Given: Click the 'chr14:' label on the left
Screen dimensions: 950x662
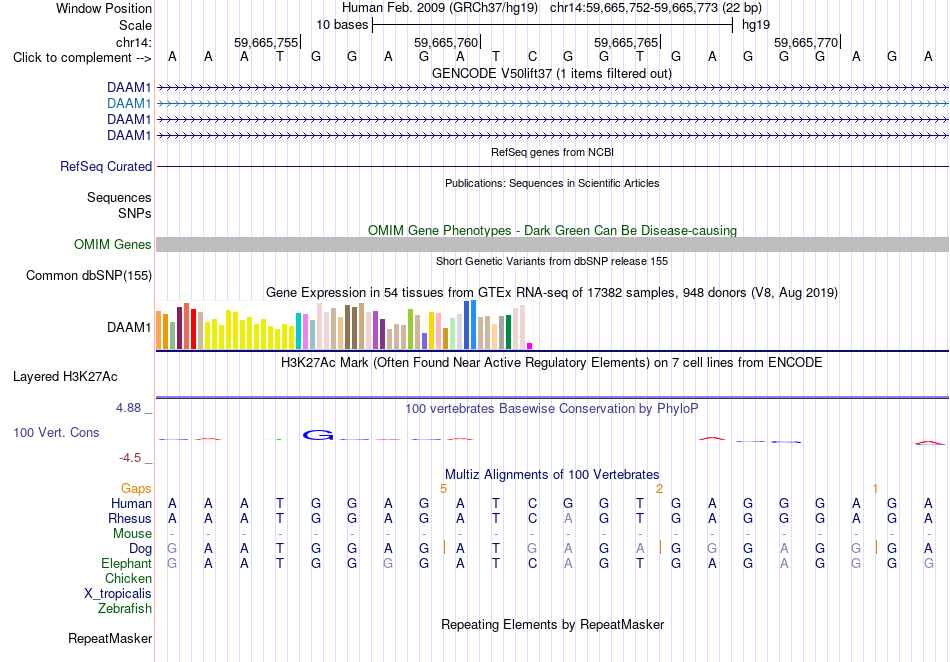Looking at the screenshot, I should [133, 42].
